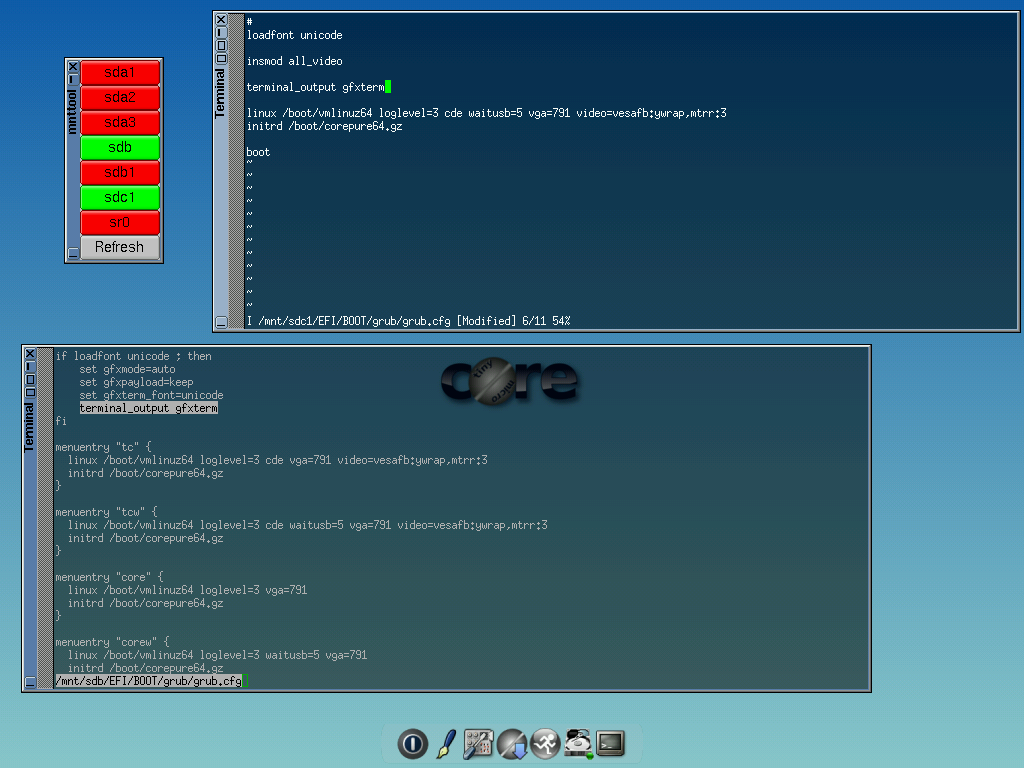Click 'terminal_output gfxterm' in the upper Terminal
Viewport: 1024px width, 768px height.
click(x=315, y=88)
